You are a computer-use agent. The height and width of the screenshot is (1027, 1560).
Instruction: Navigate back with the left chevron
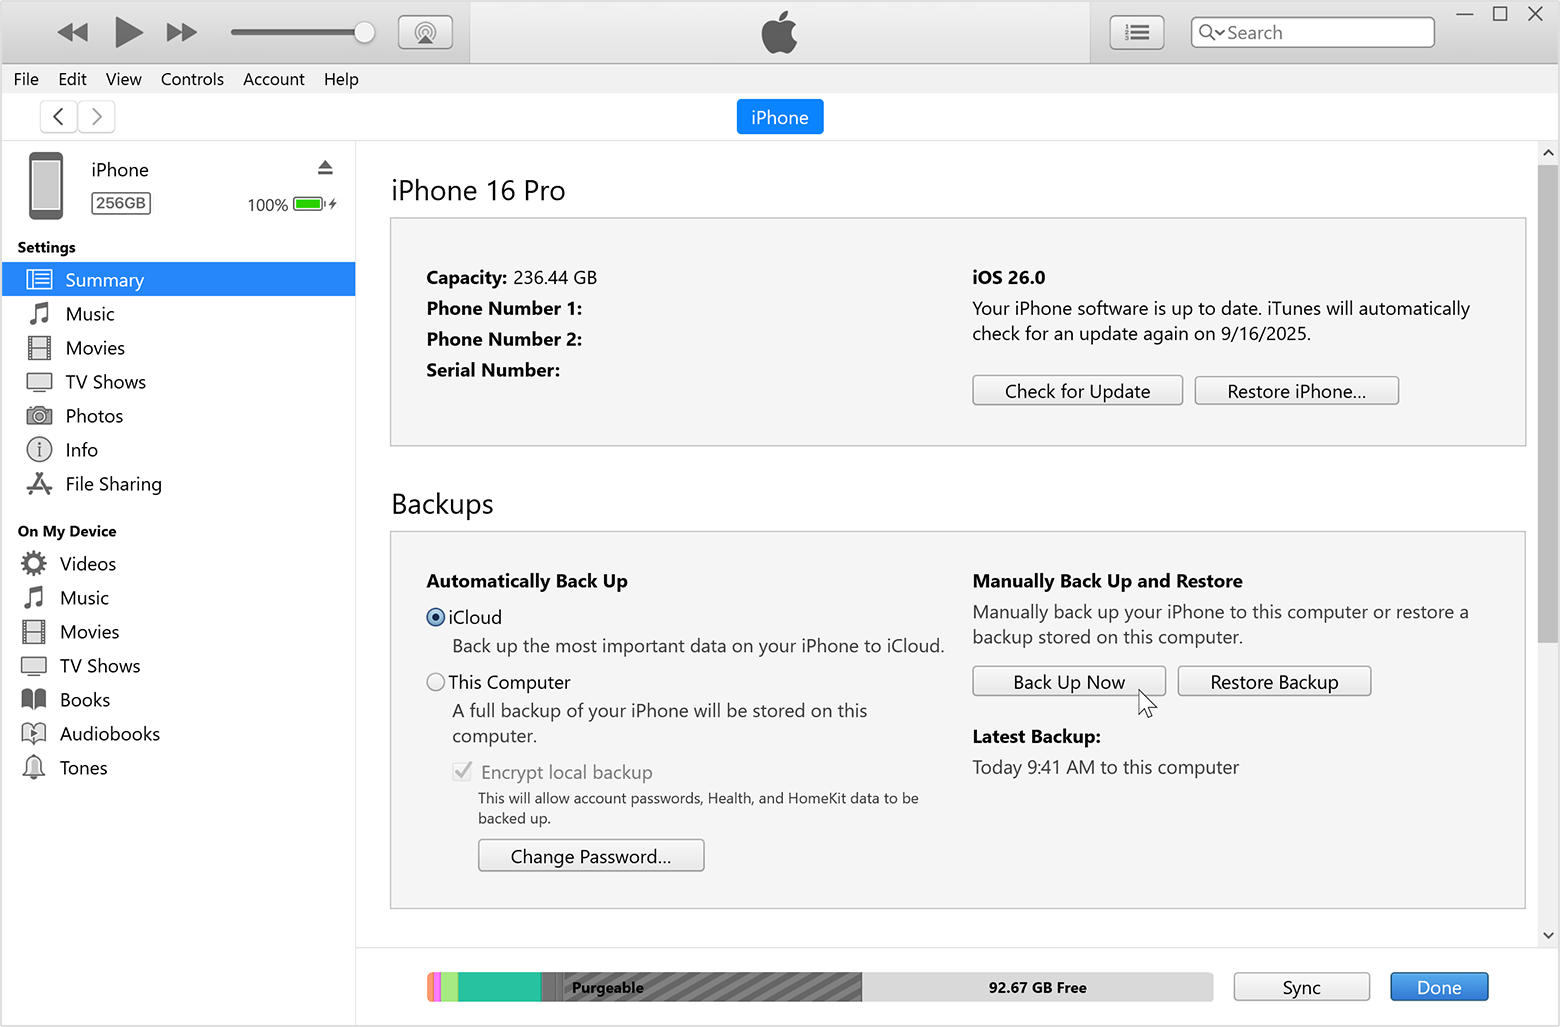point(58,116)
